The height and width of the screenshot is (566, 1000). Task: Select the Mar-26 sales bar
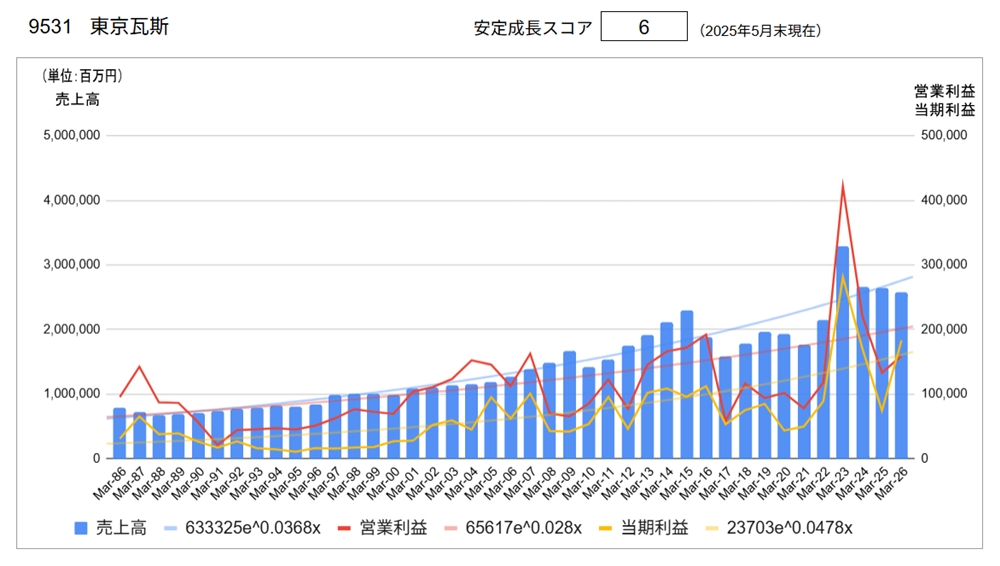click(901, 376)
